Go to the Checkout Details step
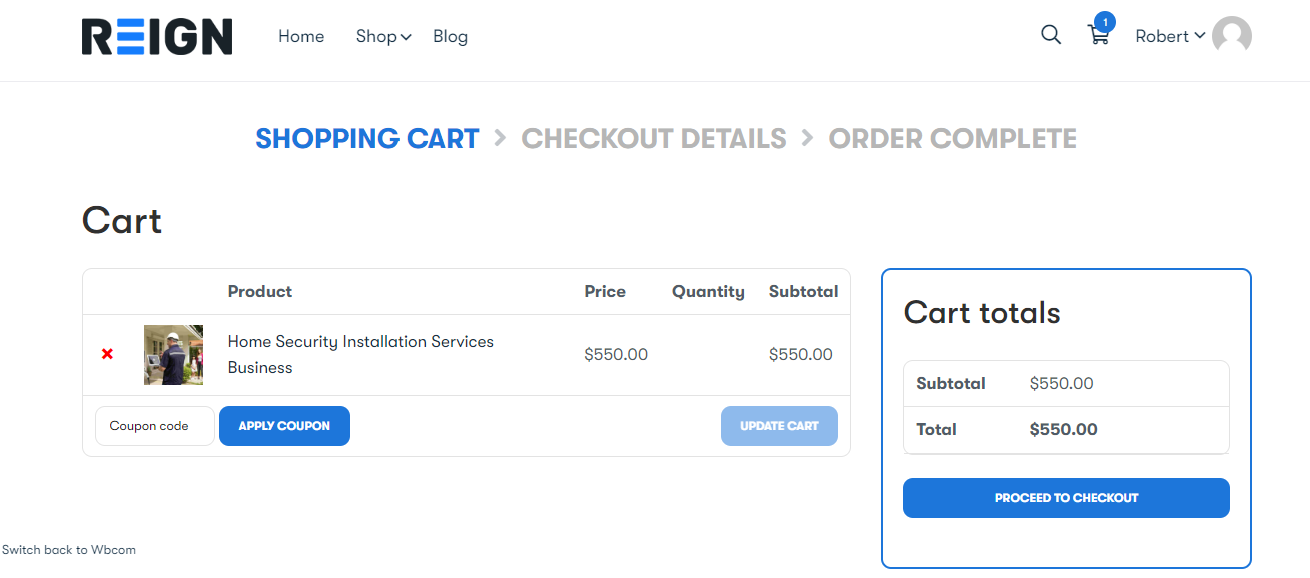The height and width of the screenshot is (578, 1310). pos(654,138)
